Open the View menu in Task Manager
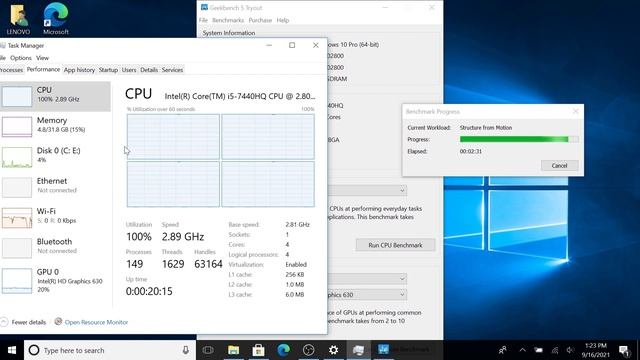Image resolution: width=640 pixels, height=360 pixels. click(x=42, y=58)
